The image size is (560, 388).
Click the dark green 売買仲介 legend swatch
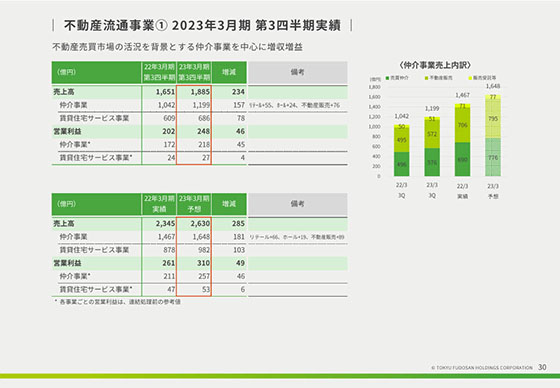click(388, 78)
